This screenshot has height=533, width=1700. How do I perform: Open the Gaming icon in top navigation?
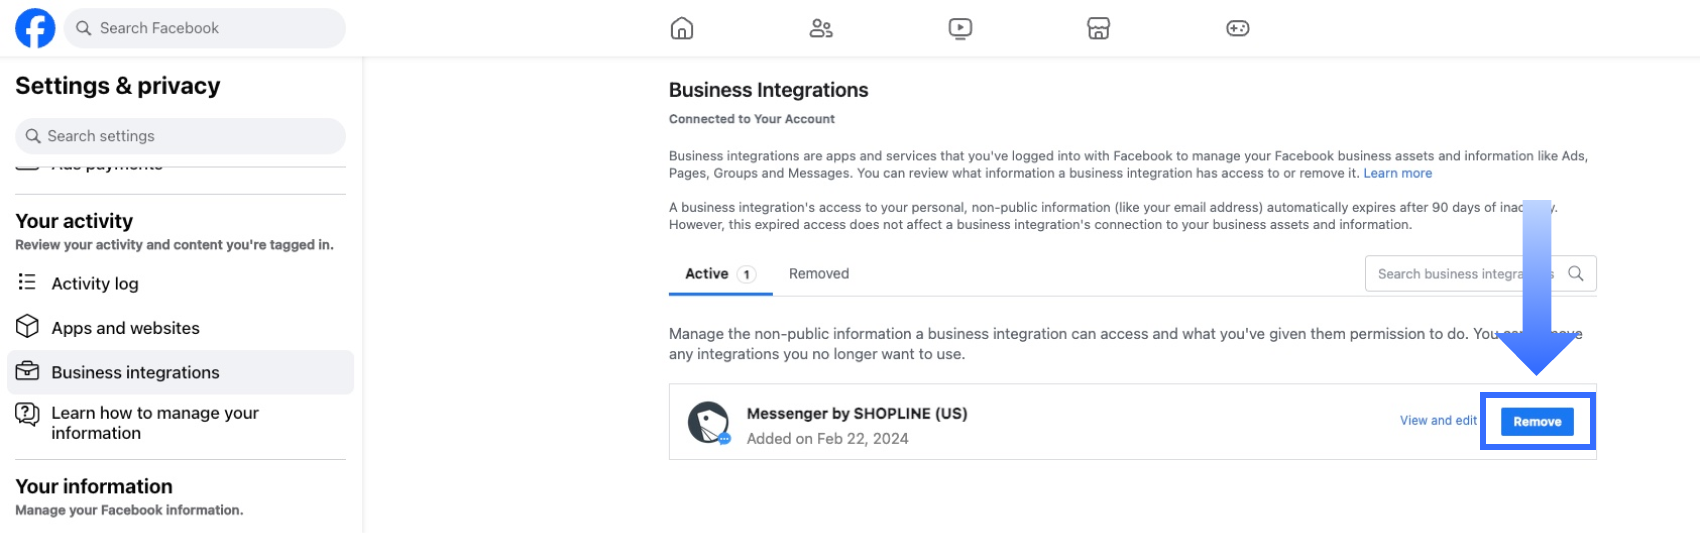(x=1237, y=28)
